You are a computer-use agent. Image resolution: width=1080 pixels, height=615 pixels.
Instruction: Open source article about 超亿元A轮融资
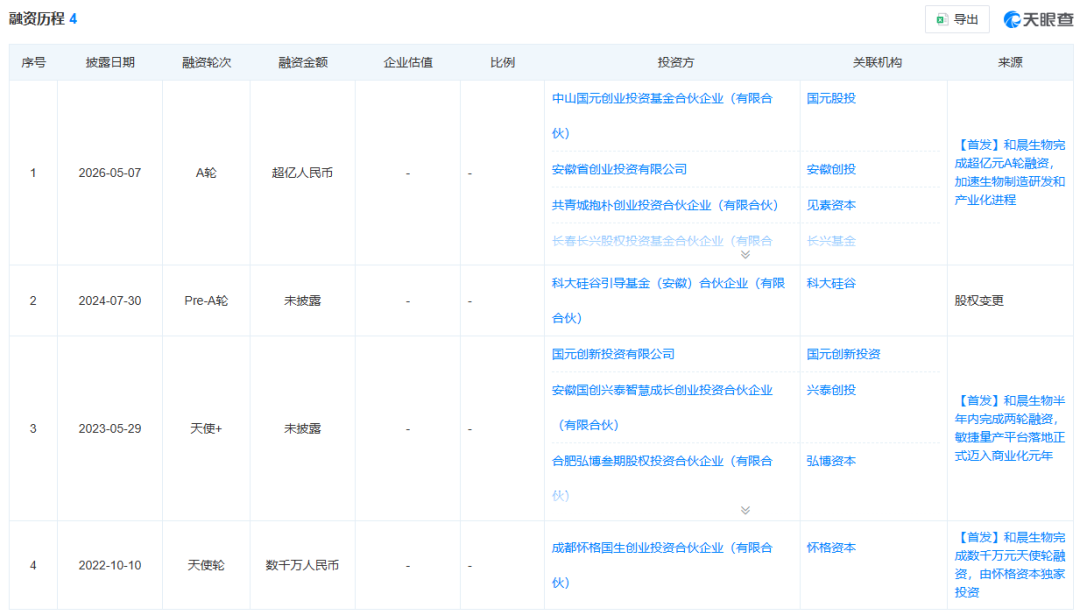(1010, 172)
